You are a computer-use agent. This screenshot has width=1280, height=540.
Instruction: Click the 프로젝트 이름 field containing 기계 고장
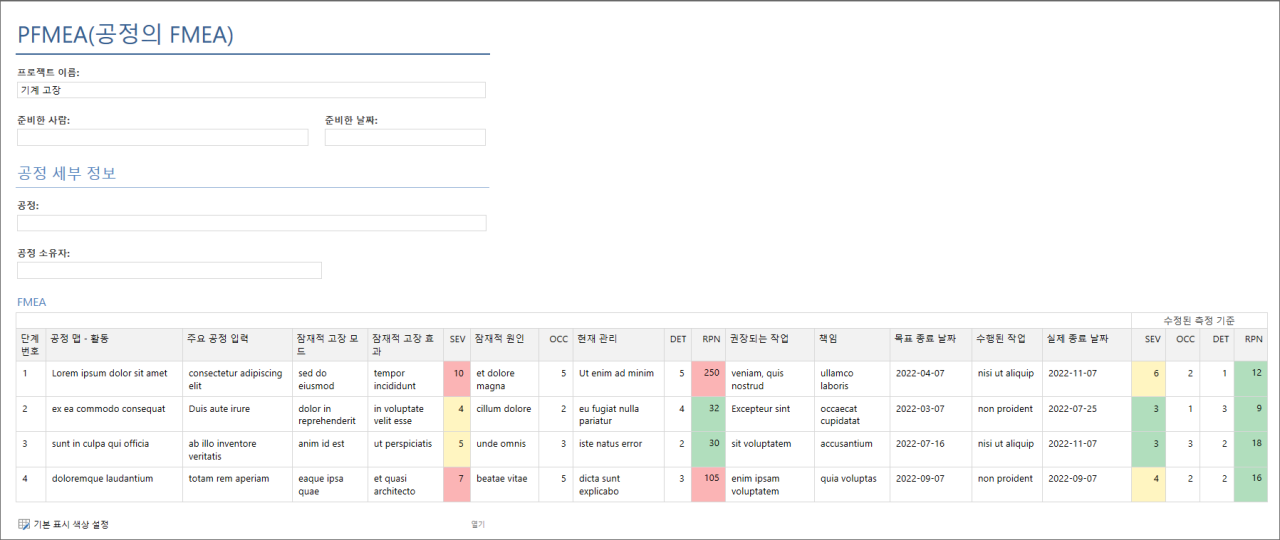251,90
